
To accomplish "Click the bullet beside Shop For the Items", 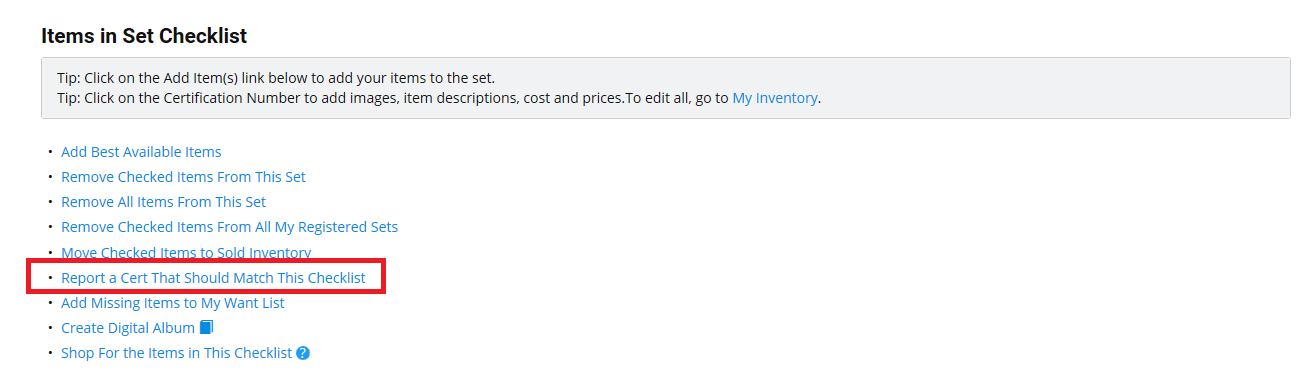I will pyautogui.click(x=50, y=353).
